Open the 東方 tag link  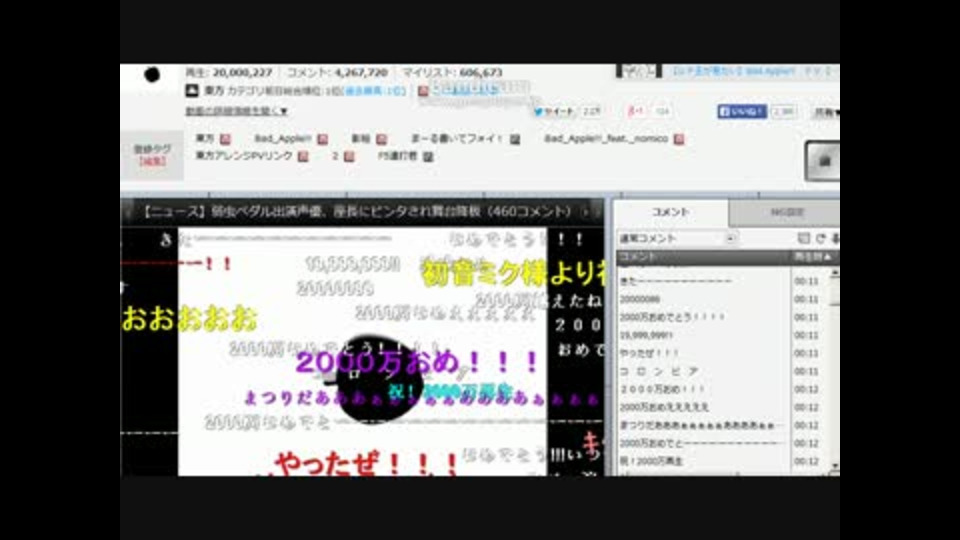coord(205,139)
